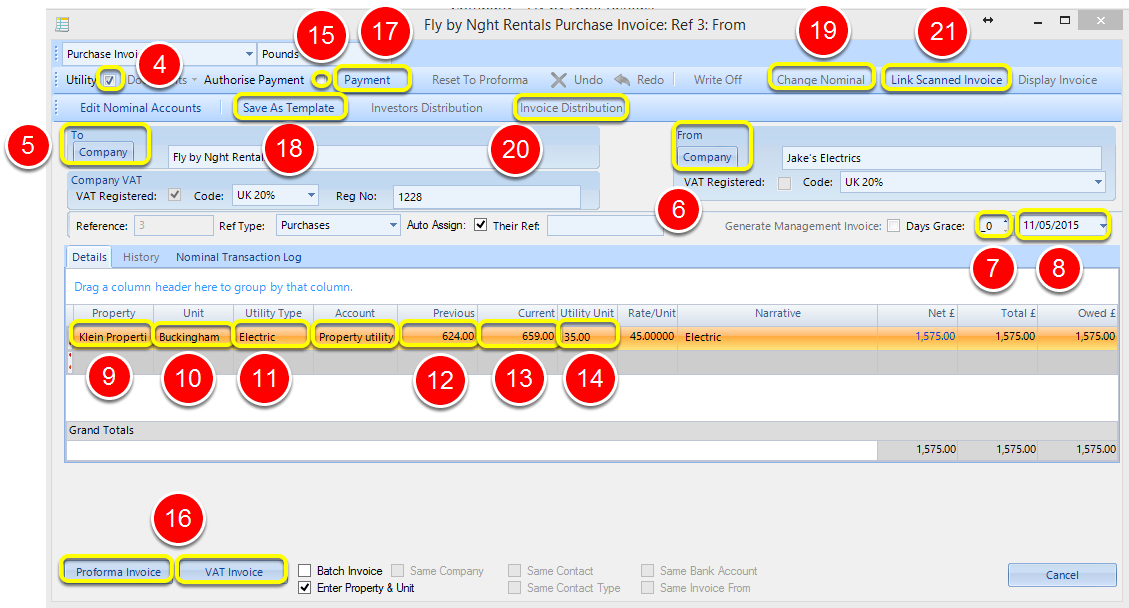Uncheck the Auto Assign checkbox
Viewport: 1129px width, 608px height.
coord(480,225)
